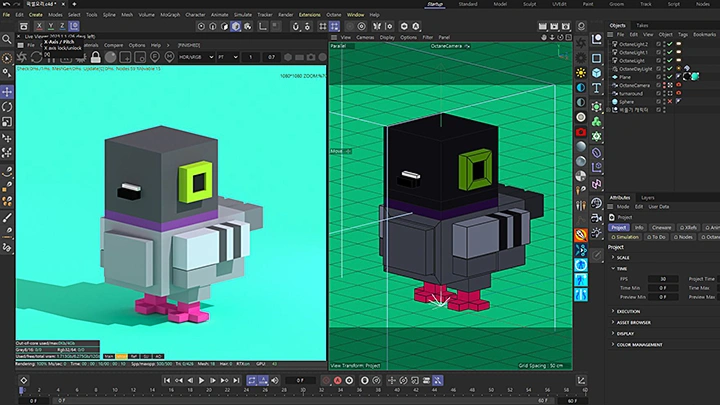Click the keyframe diamond icon left of timeline

tap(23, 380)
